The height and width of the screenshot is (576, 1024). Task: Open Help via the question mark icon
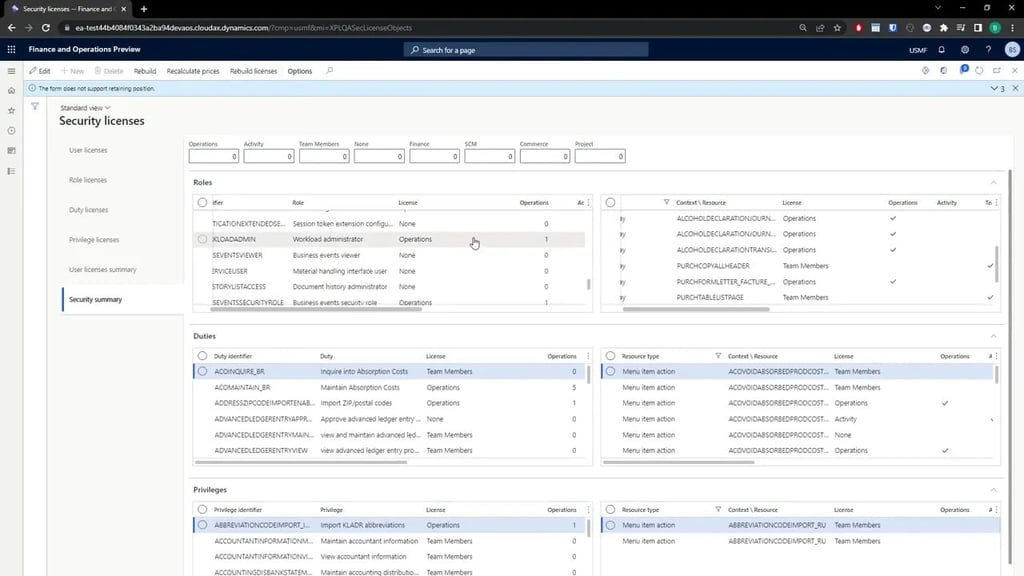point(987,49)
